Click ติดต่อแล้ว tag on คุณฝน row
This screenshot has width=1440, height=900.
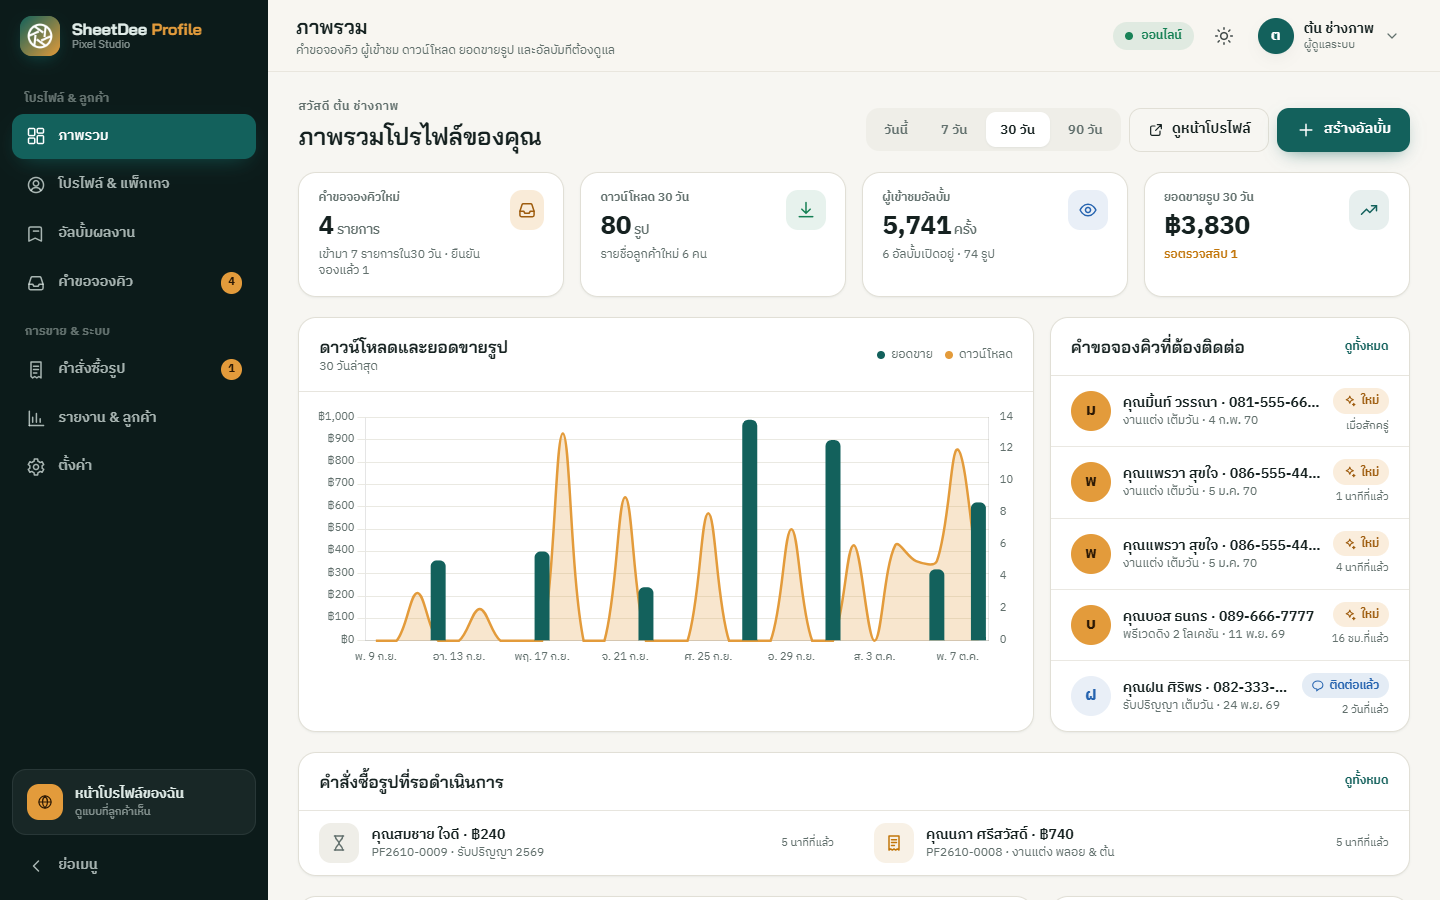[1345, 685]
